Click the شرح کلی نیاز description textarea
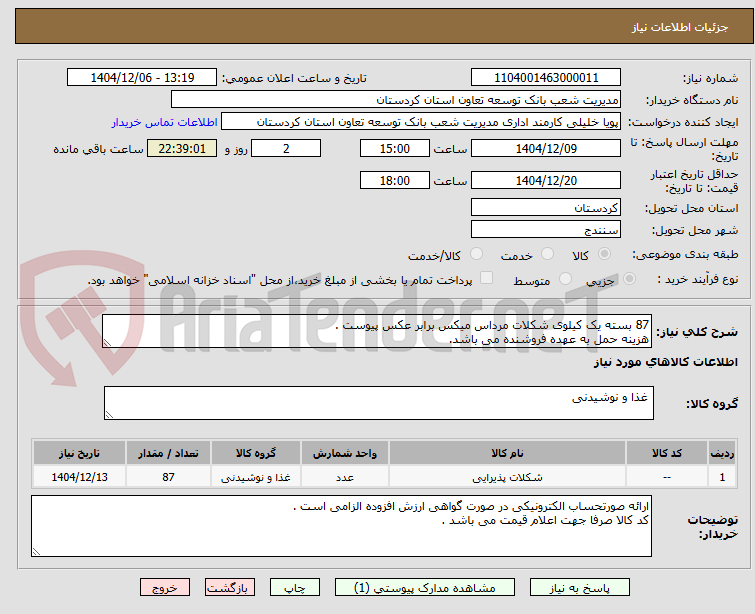Screen dimensions: 755x614 click(x=377, y=331)
